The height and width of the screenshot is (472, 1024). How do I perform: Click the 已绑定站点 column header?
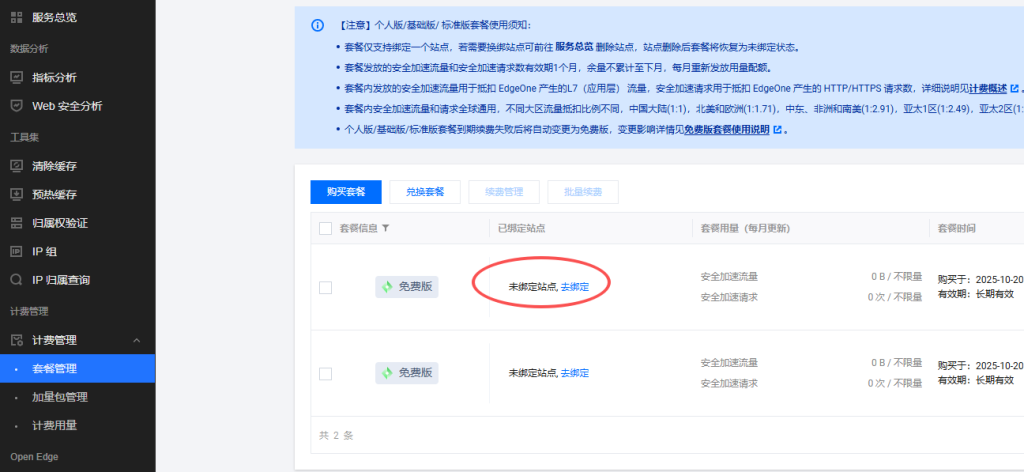(x=522, y=228)
